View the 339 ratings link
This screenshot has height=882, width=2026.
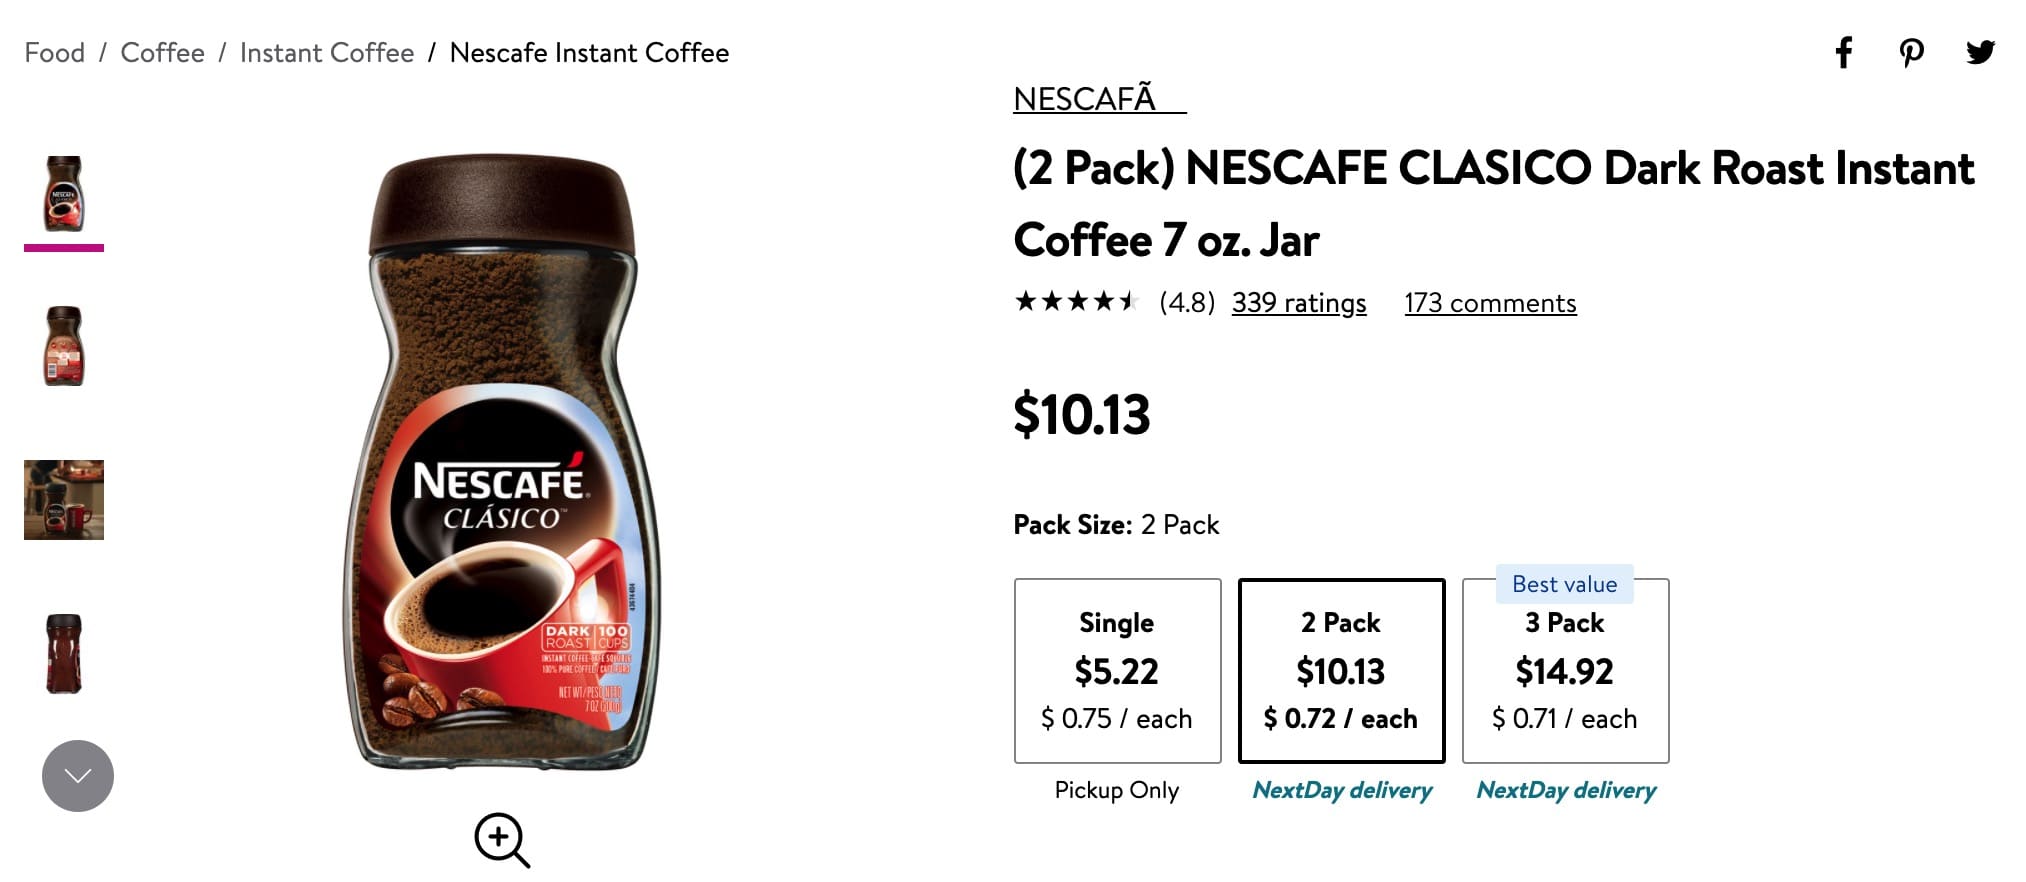(x=1298, y=303)
